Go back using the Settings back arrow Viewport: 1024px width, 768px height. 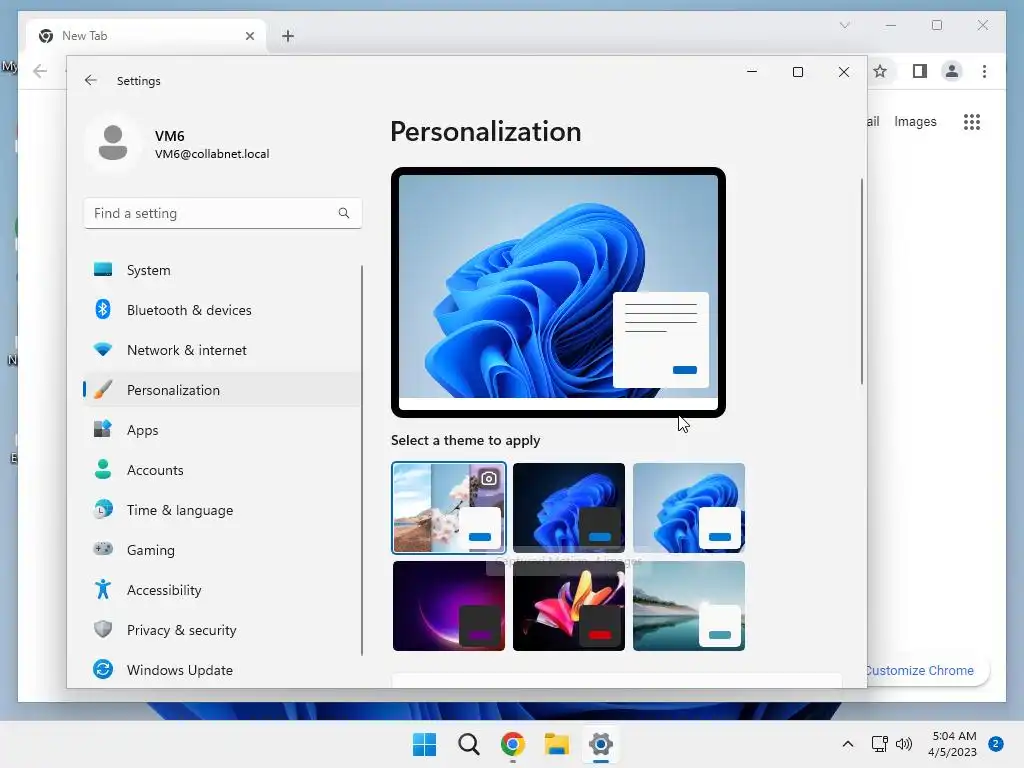(x=91, y=80)
